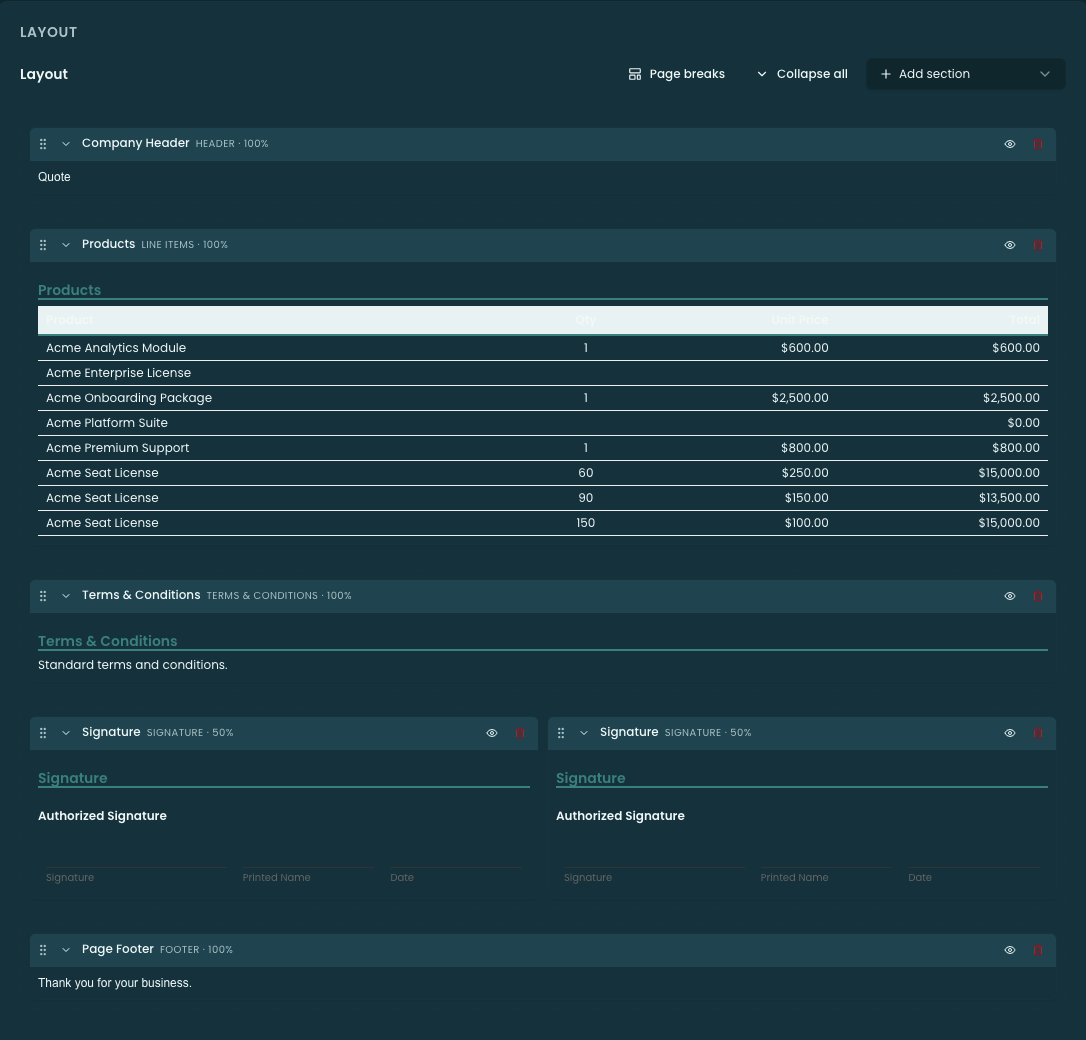Viewport: 1086px width, 1040px height.
Task: Click the Page Footer title
Action: (118, 949)
